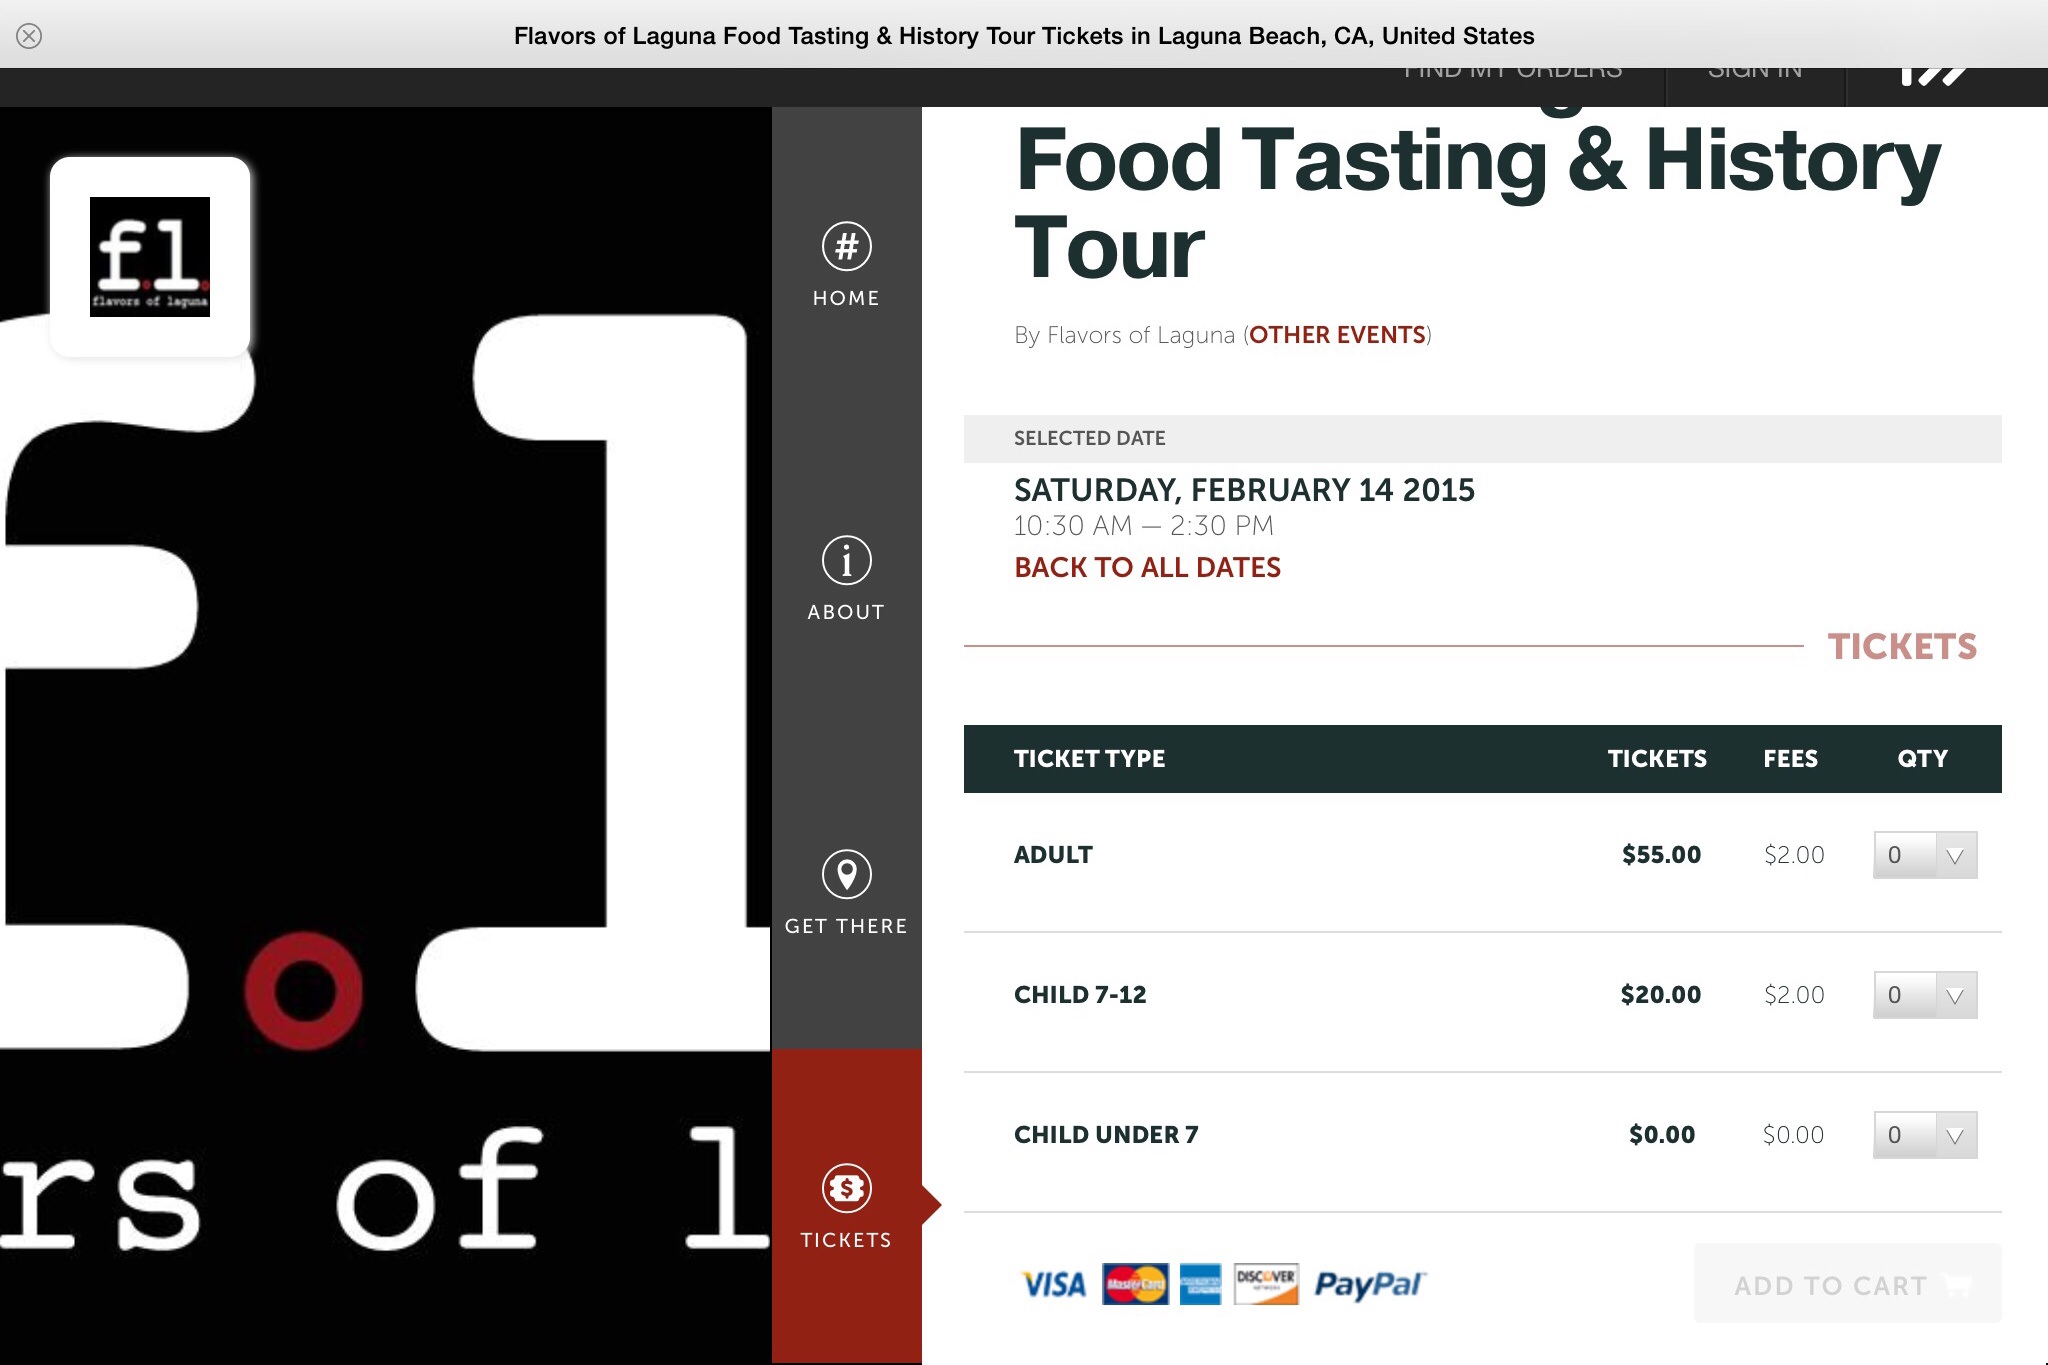Open the Tickets dollar icon tab
Image resolution: width=2048 pixels, height=1365 pixels.
[847, 1188]
